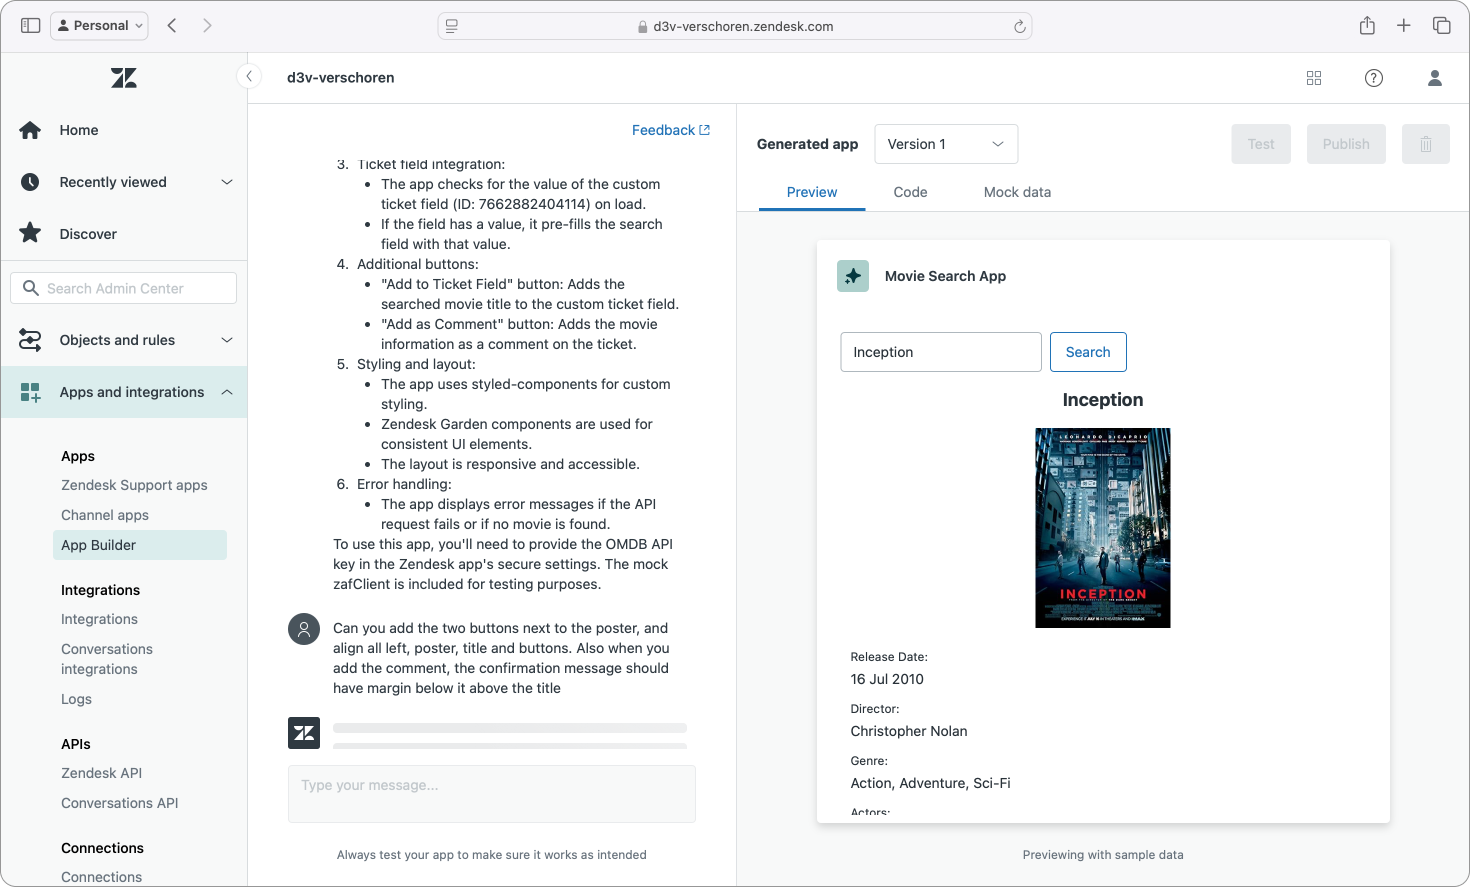Expand the Recently viewed chevron
This screenshot has height=887, width=1470.
pyautogui.click(x=227, y=182)
